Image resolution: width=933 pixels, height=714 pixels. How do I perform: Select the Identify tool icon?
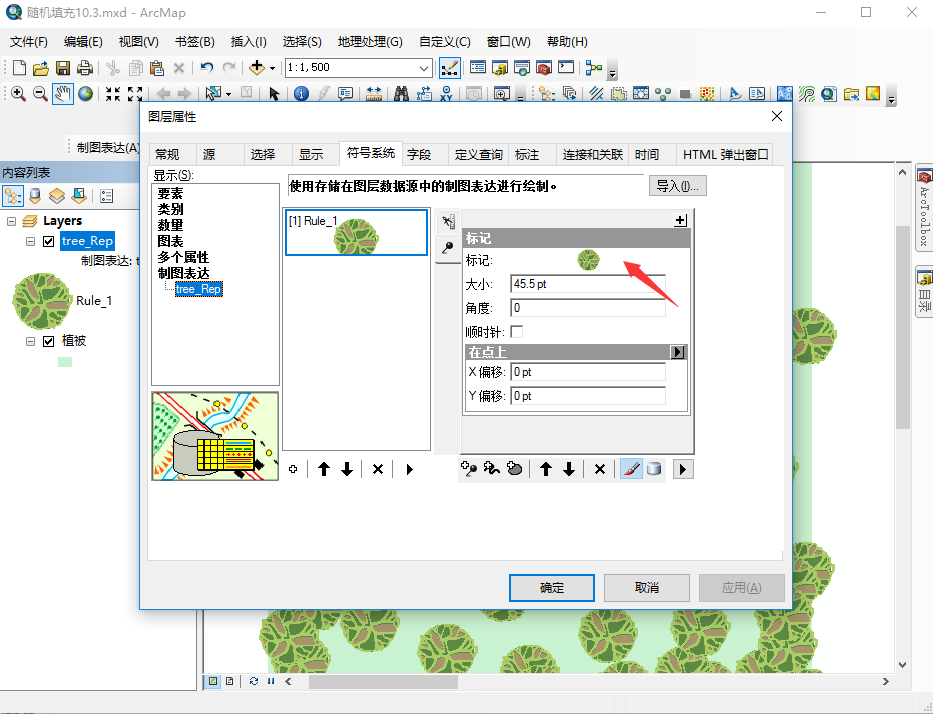coord(302,94)
